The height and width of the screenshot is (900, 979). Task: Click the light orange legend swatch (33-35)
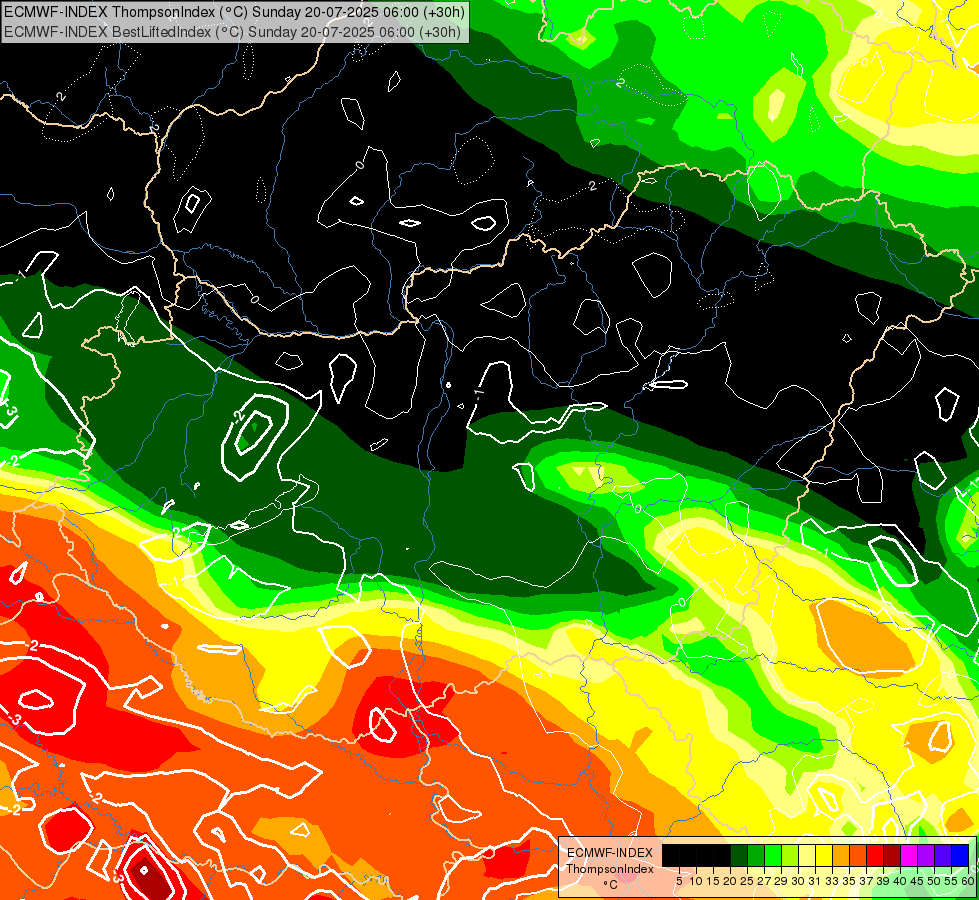[841, 855]
